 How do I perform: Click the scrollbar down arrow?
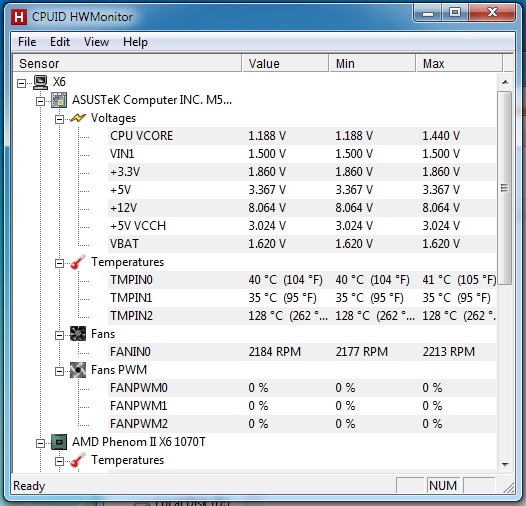[505, 464]
